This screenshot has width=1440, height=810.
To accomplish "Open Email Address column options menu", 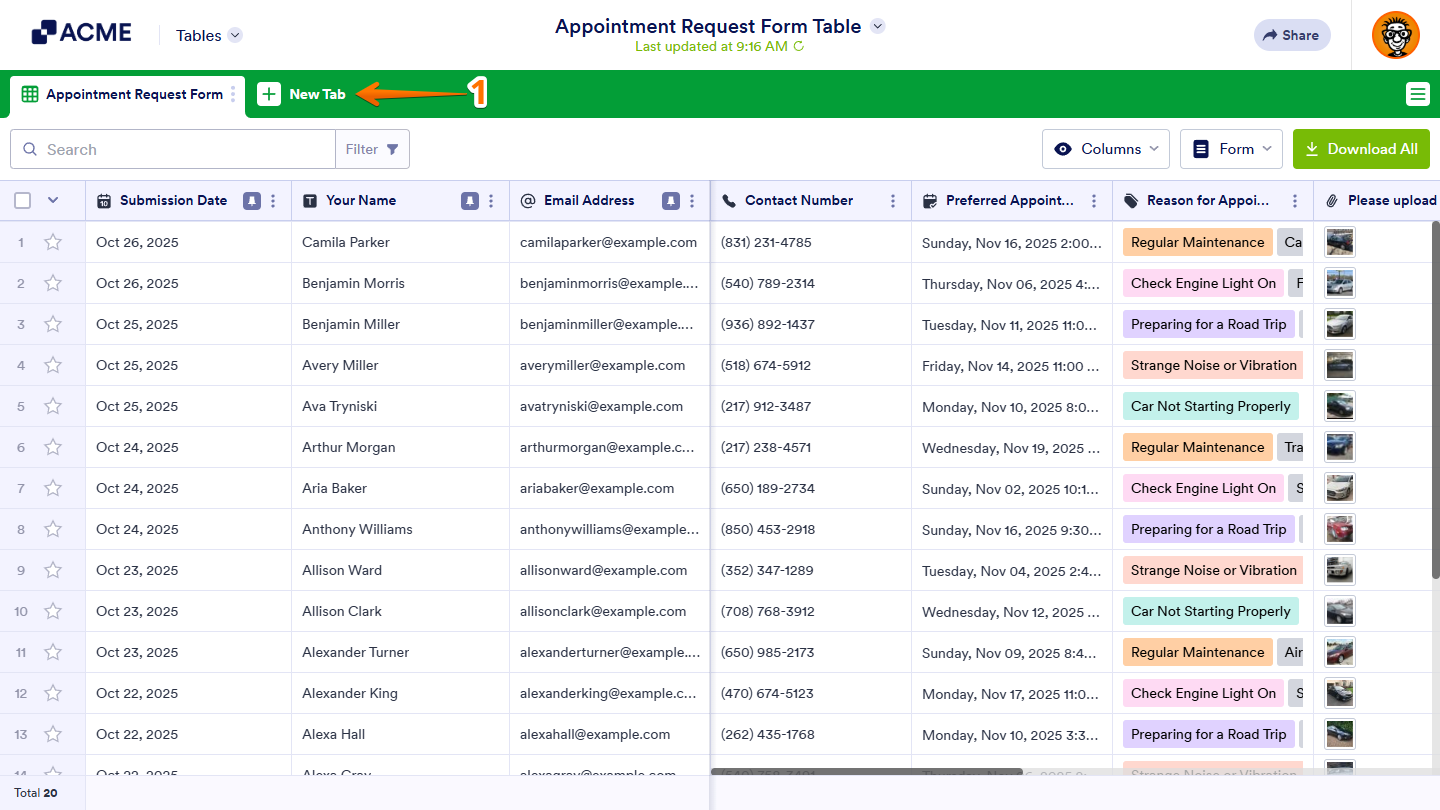I will 692,201.
